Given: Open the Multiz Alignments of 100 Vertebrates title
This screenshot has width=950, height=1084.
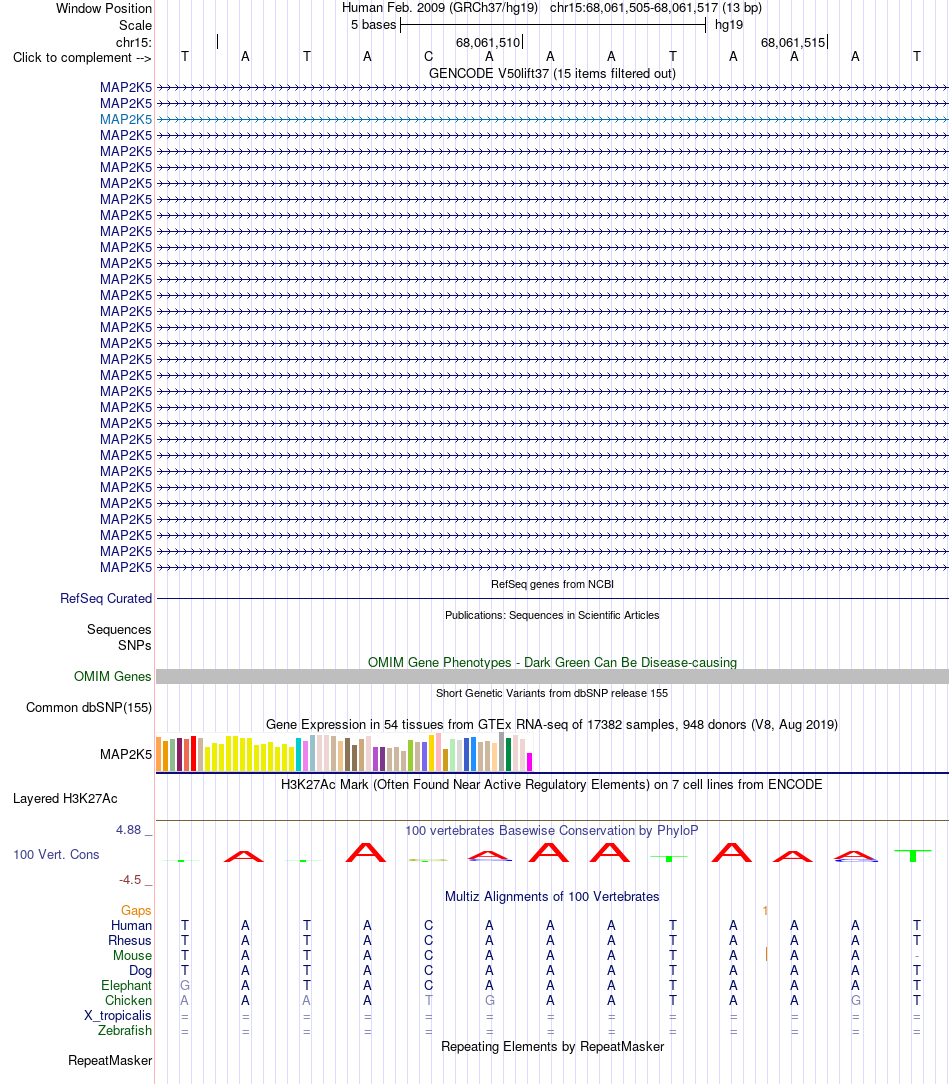Looking at the screenshot, I should pyautogui.click(x=552, y=897).
